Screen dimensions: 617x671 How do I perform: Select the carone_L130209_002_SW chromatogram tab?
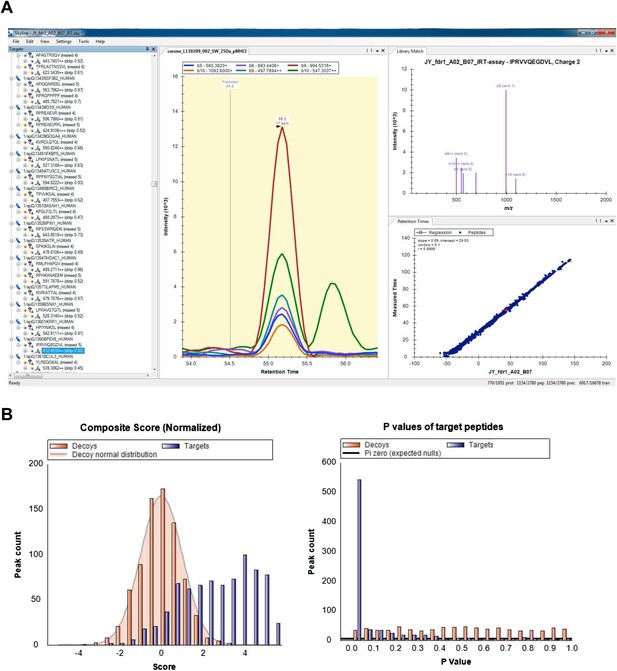click(207, 51)
